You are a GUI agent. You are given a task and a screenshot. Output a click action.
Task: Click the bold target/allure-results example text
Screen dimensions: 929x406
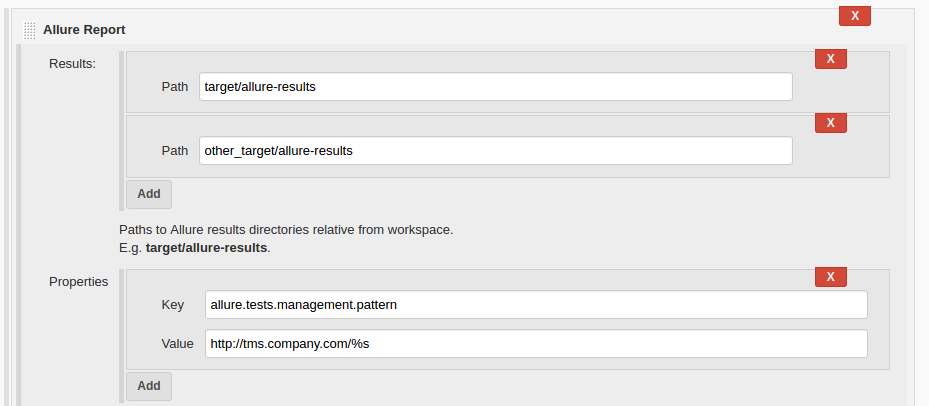tap(206, 248)
